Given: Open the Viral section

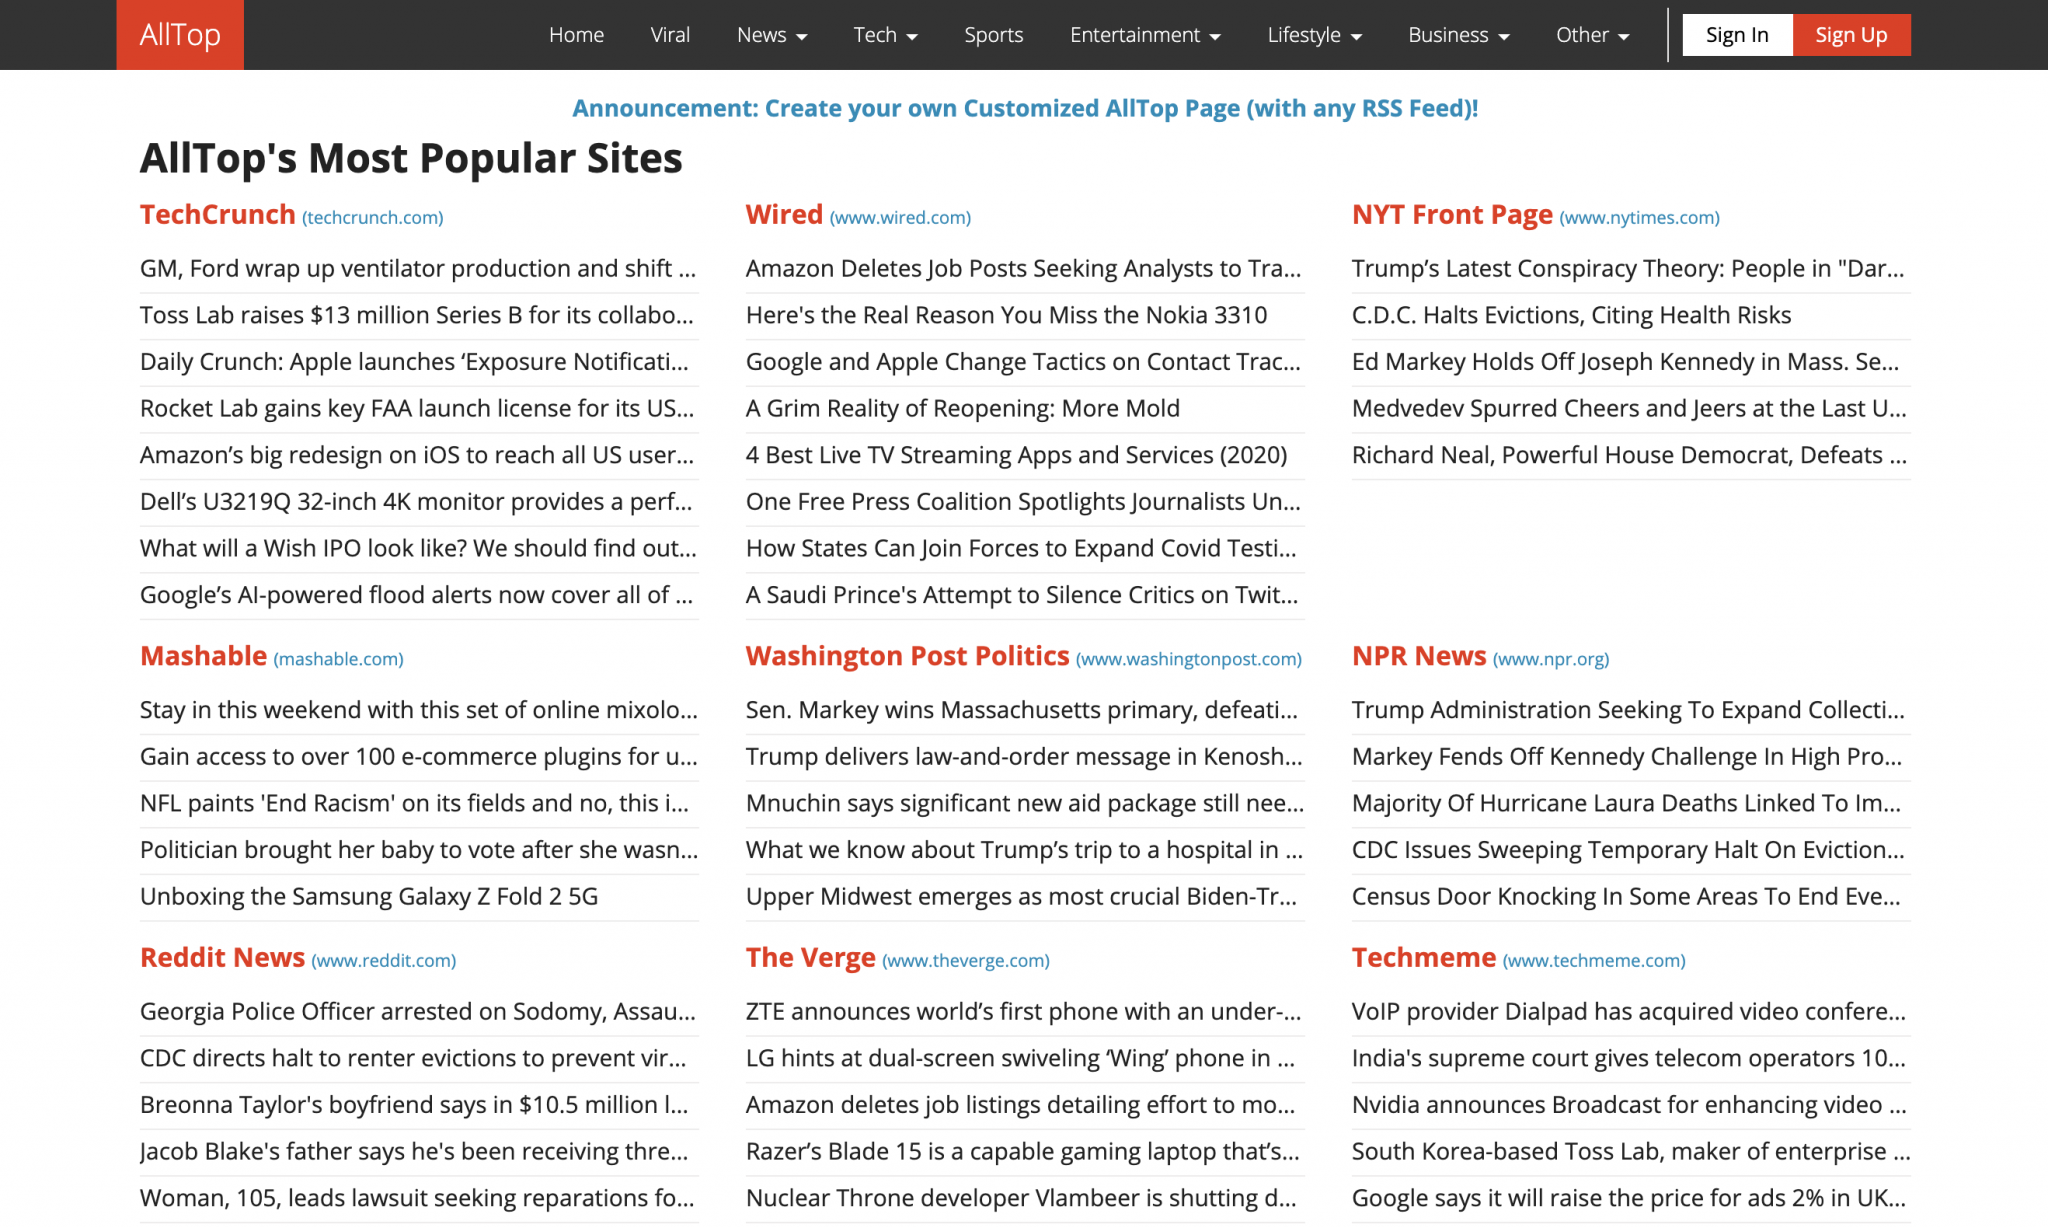Looking at the screenshot, I should [670, 35].
